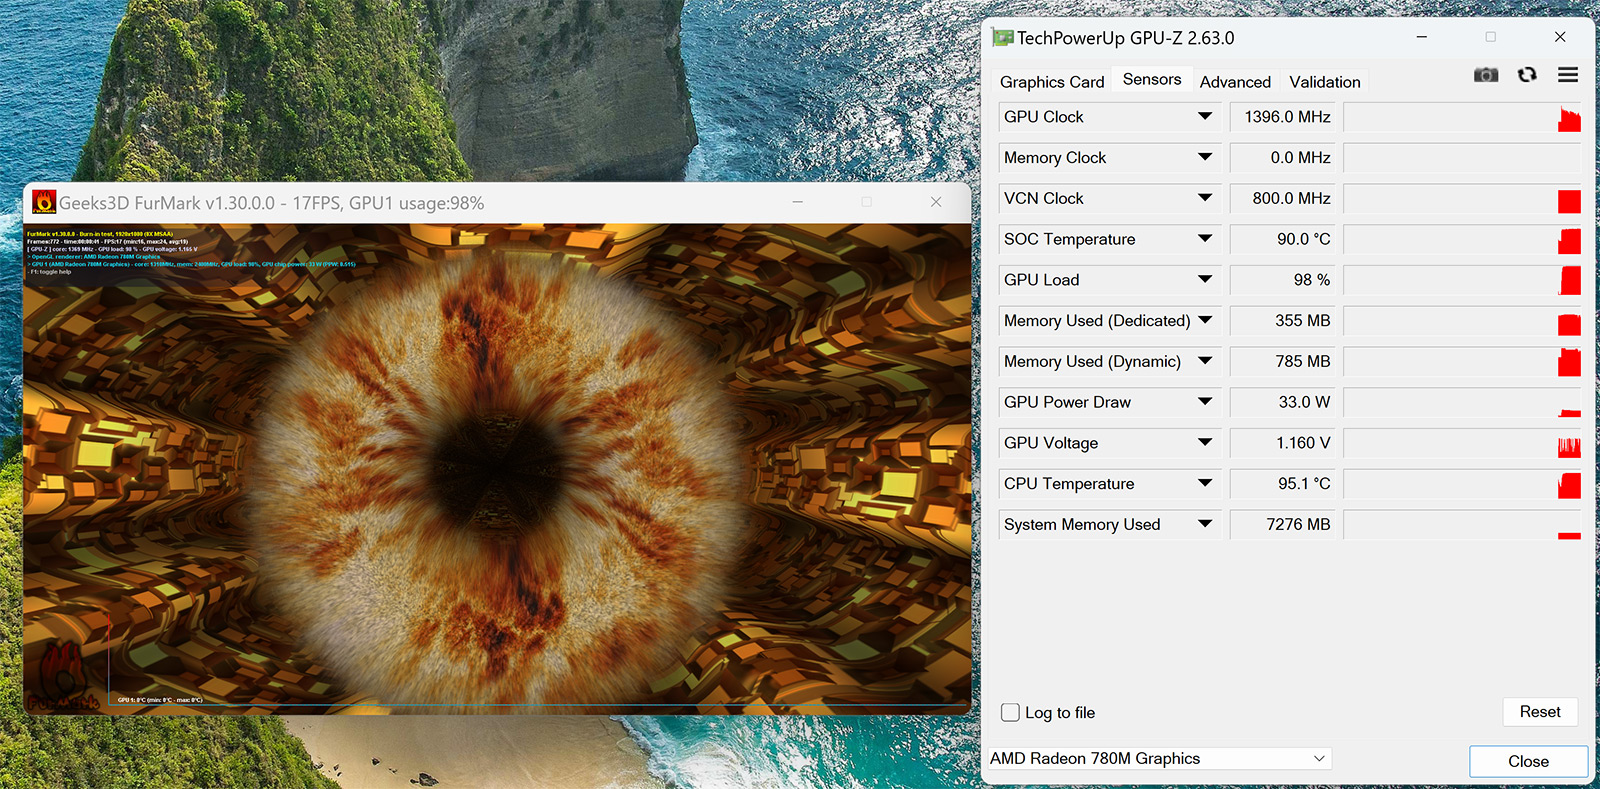This screenshot has width=1600, height=789.
Task: Click the TechPowerUp GPU-Z 2.63.0 title text
Action: [x=1125, y=38]
